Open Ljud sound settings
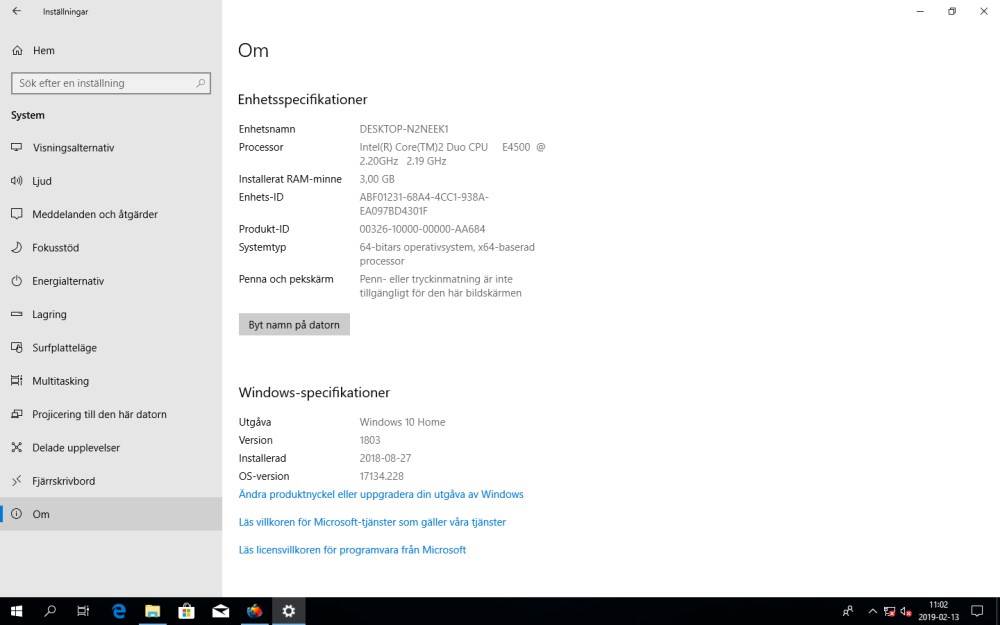 (x=111, y=180)
